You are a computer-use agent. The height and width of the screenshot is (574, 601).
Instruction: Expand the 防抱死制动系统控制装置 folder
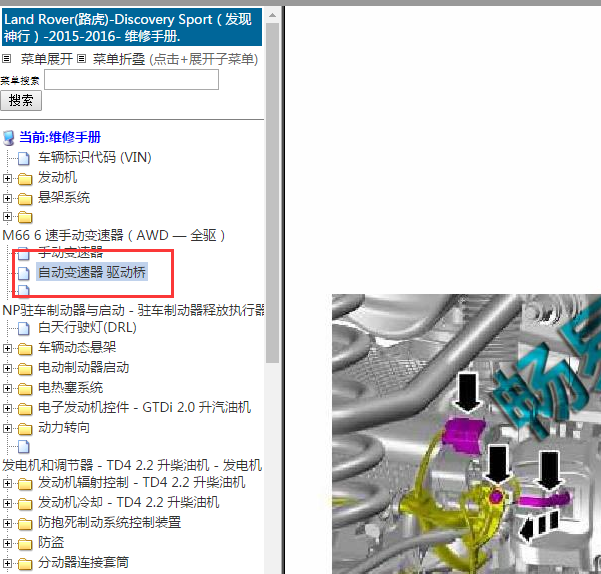coord(7,523)
